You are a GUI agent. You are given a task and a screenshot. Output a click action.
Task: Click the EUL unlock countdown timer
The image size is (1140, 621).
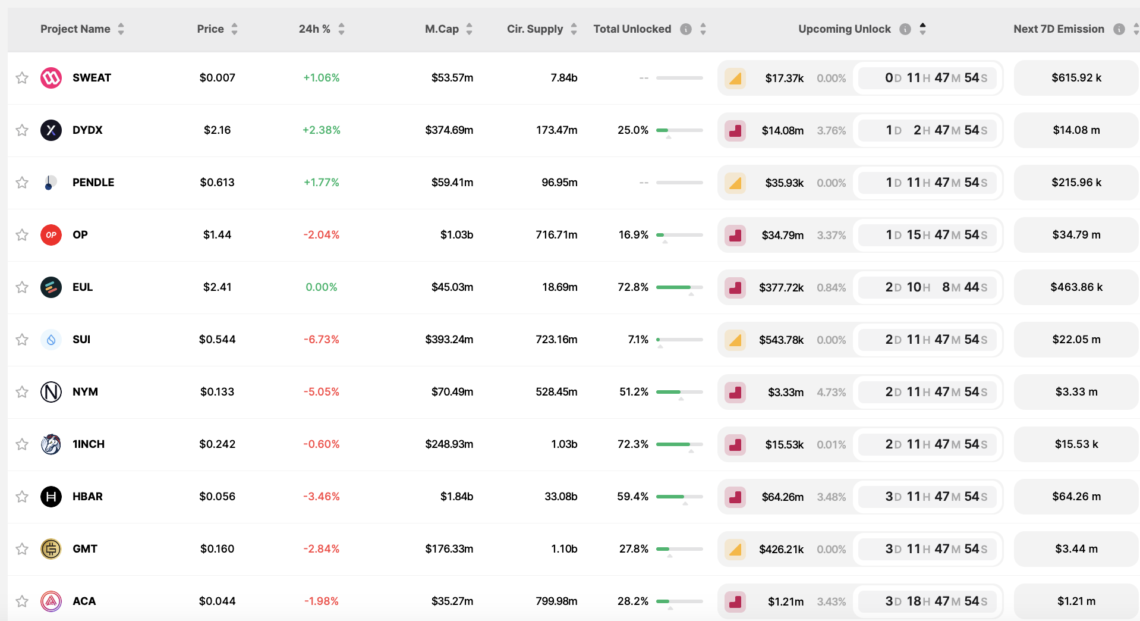coord(927,287)
